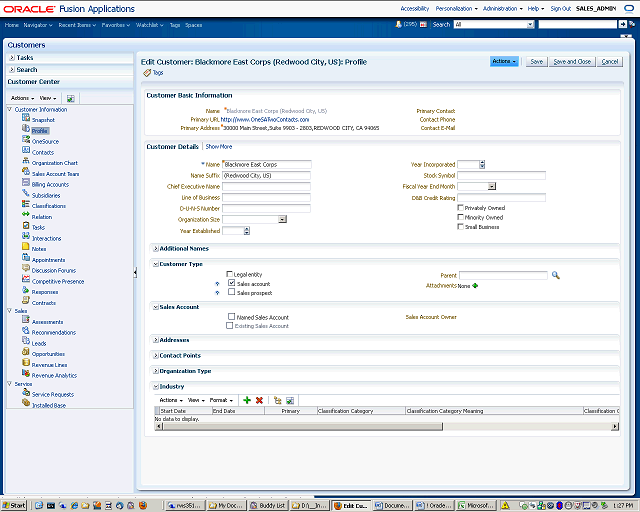Open the Navigator menu in the top bar
Viewport: 640px width, 512px height.
click(x=36, y=23)
